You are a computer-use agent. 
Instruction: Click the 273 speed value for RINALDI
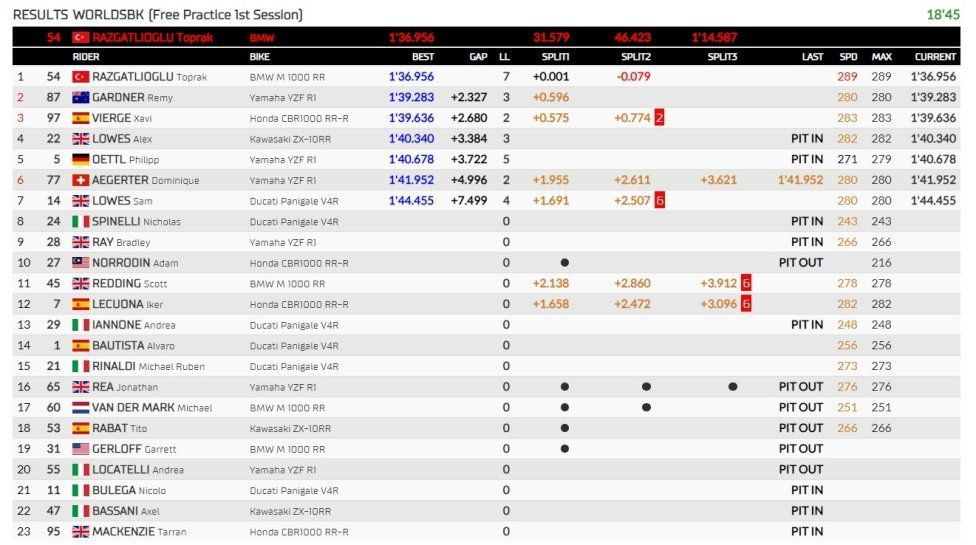[x=847, y=366]
